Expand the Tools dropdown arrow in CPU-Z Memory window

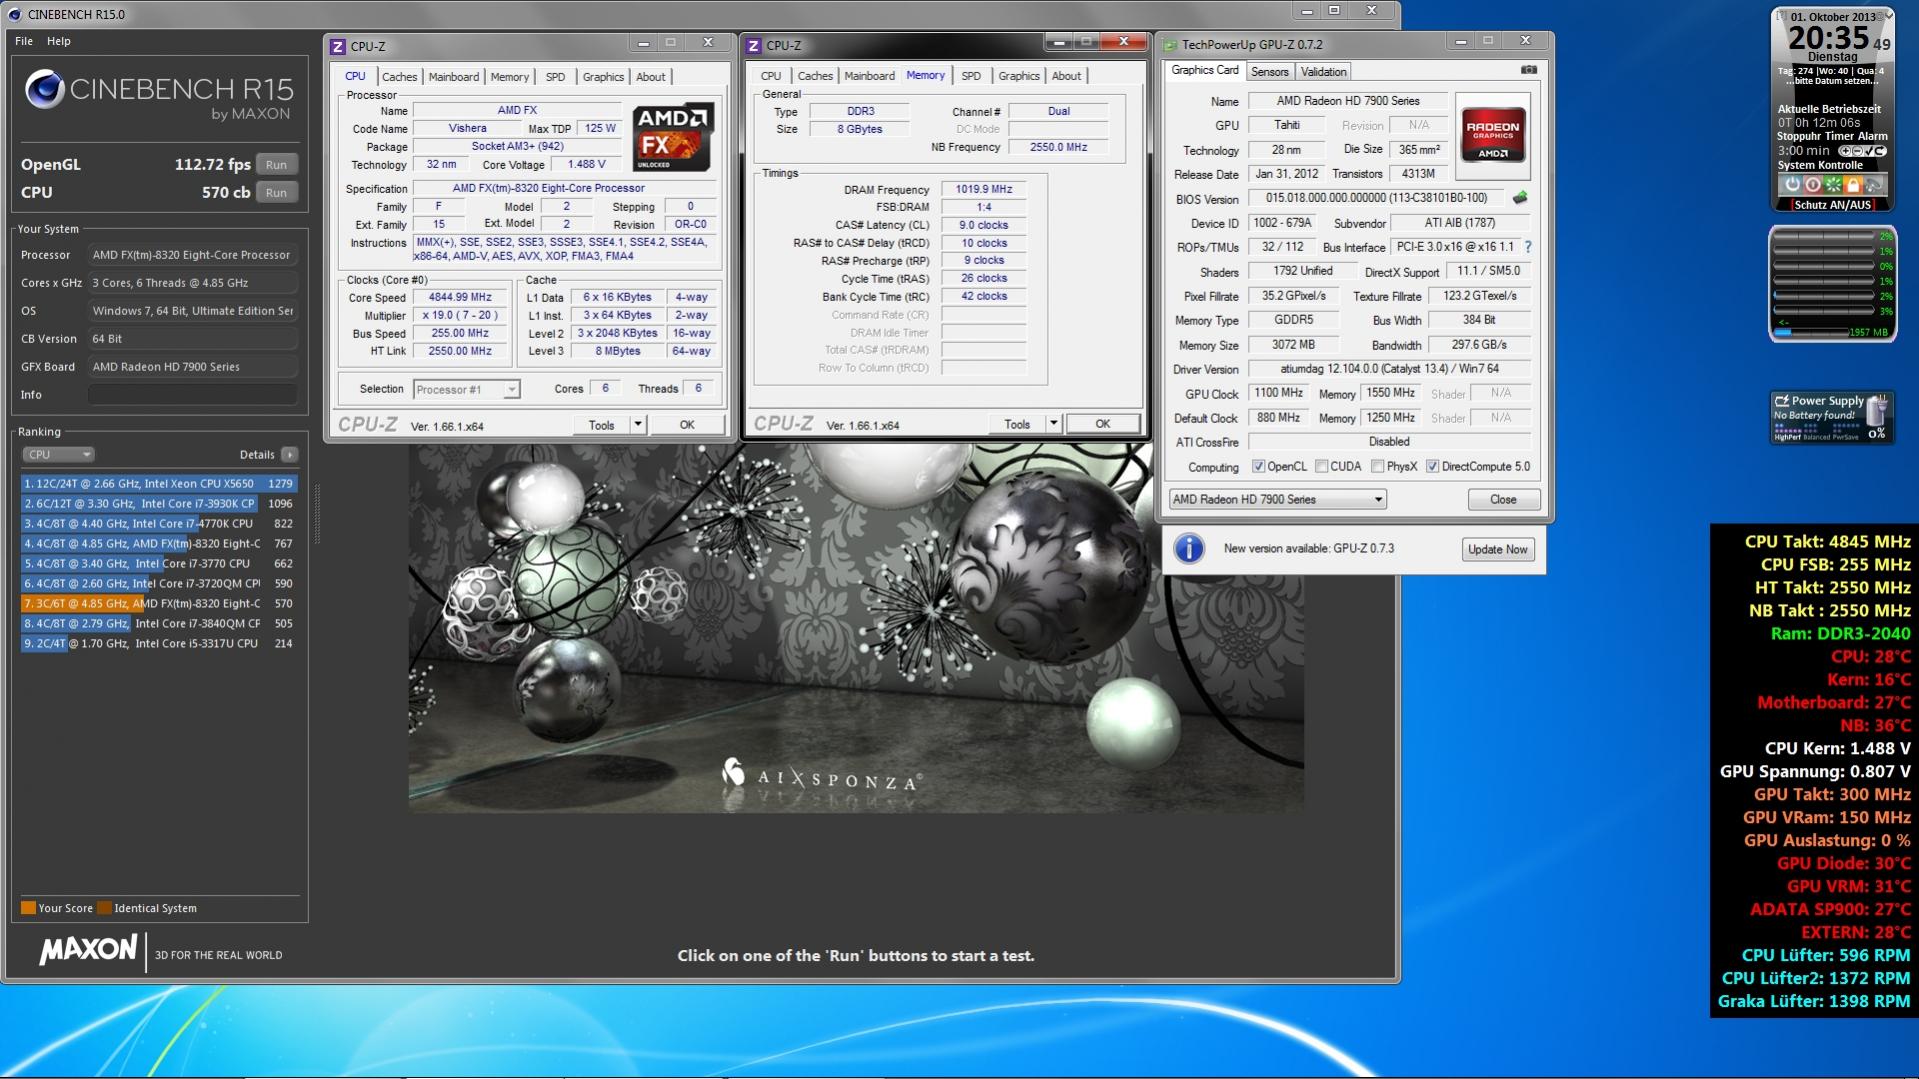1052,424
